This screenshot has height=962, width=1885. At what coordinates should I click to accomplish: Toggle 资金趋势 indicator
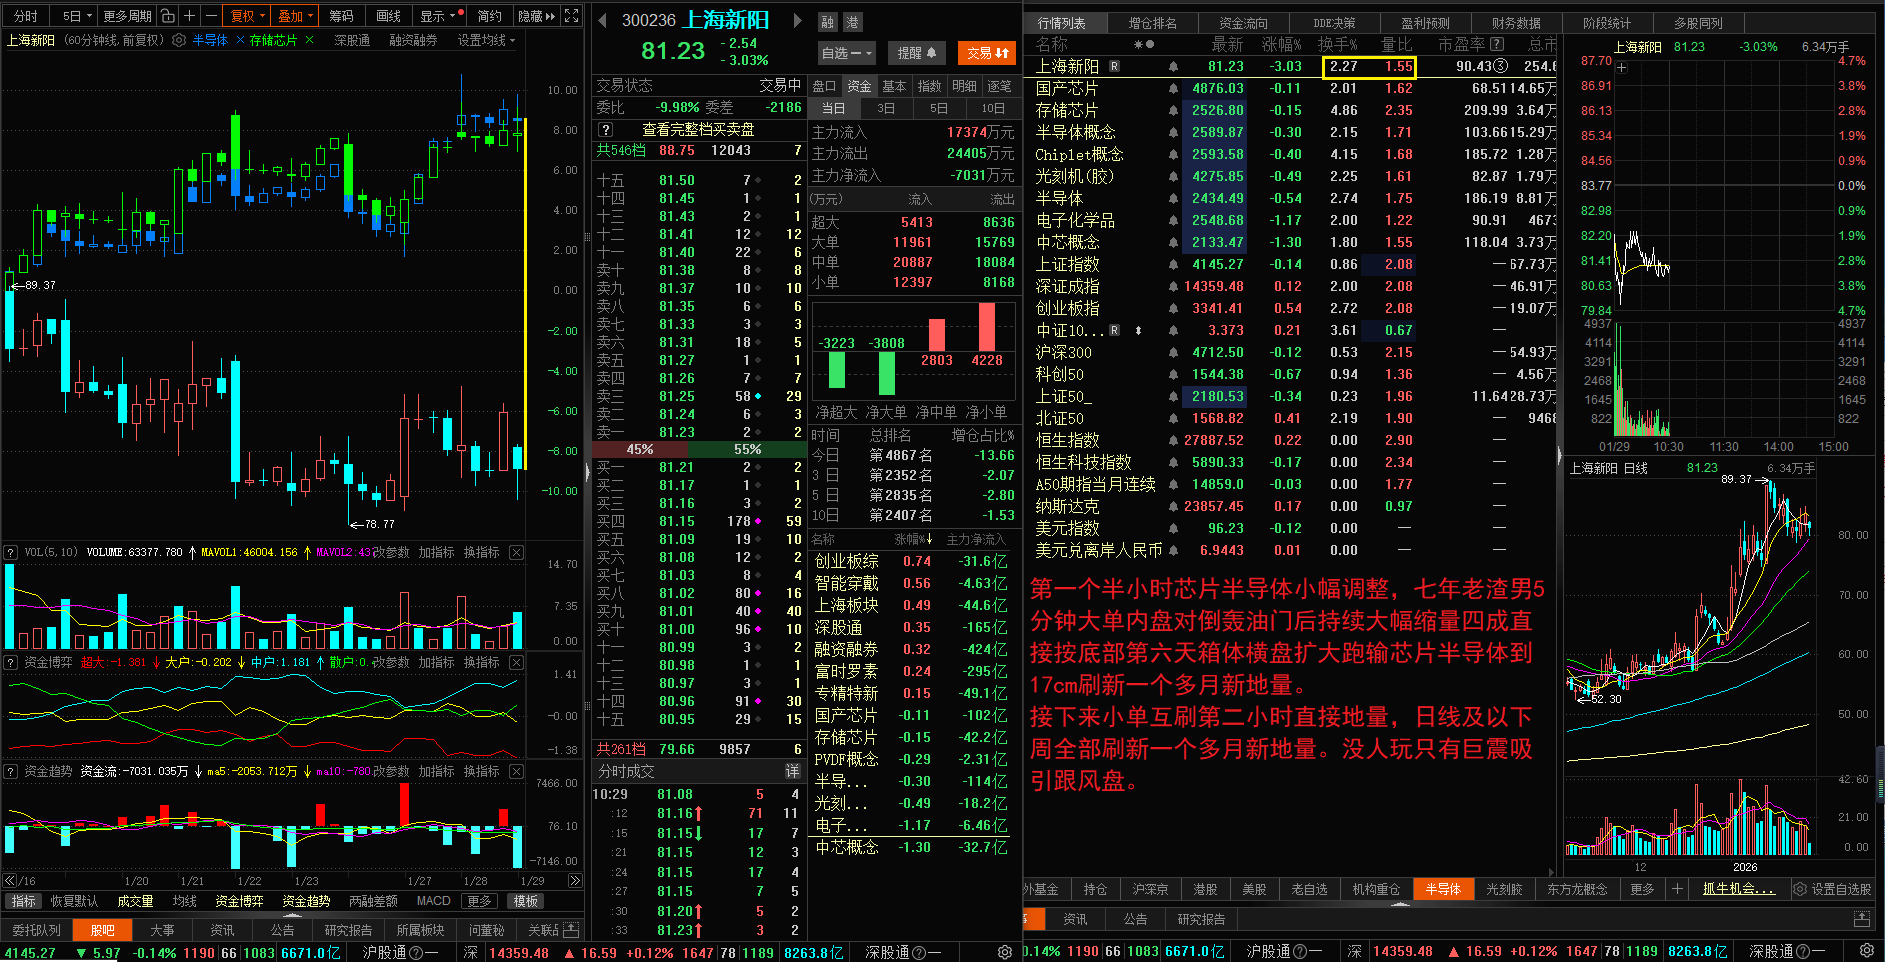306,901
